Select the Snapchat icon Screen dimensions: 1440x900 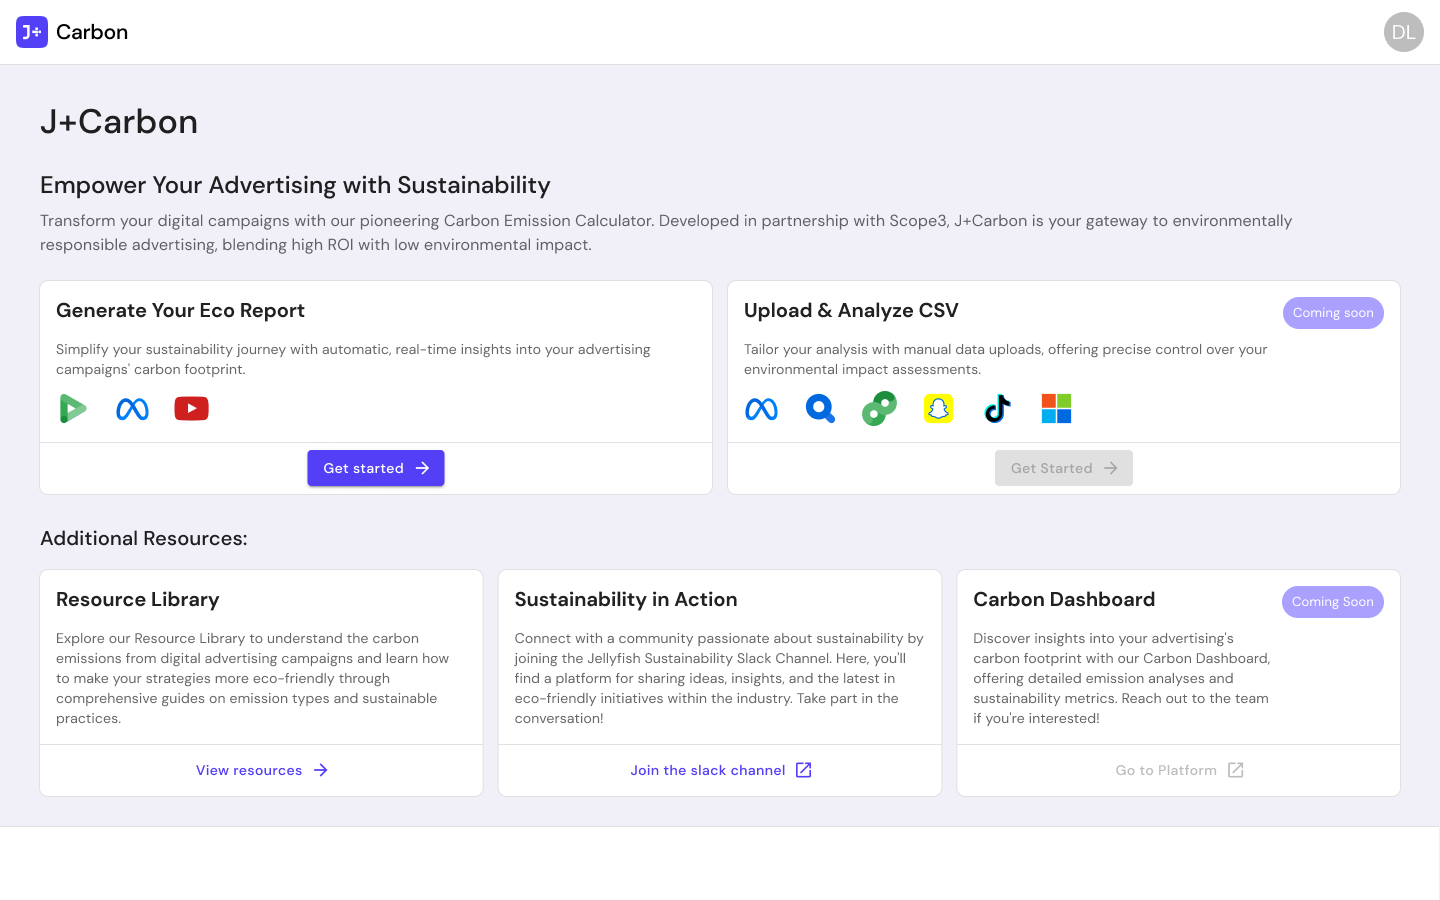938,408
